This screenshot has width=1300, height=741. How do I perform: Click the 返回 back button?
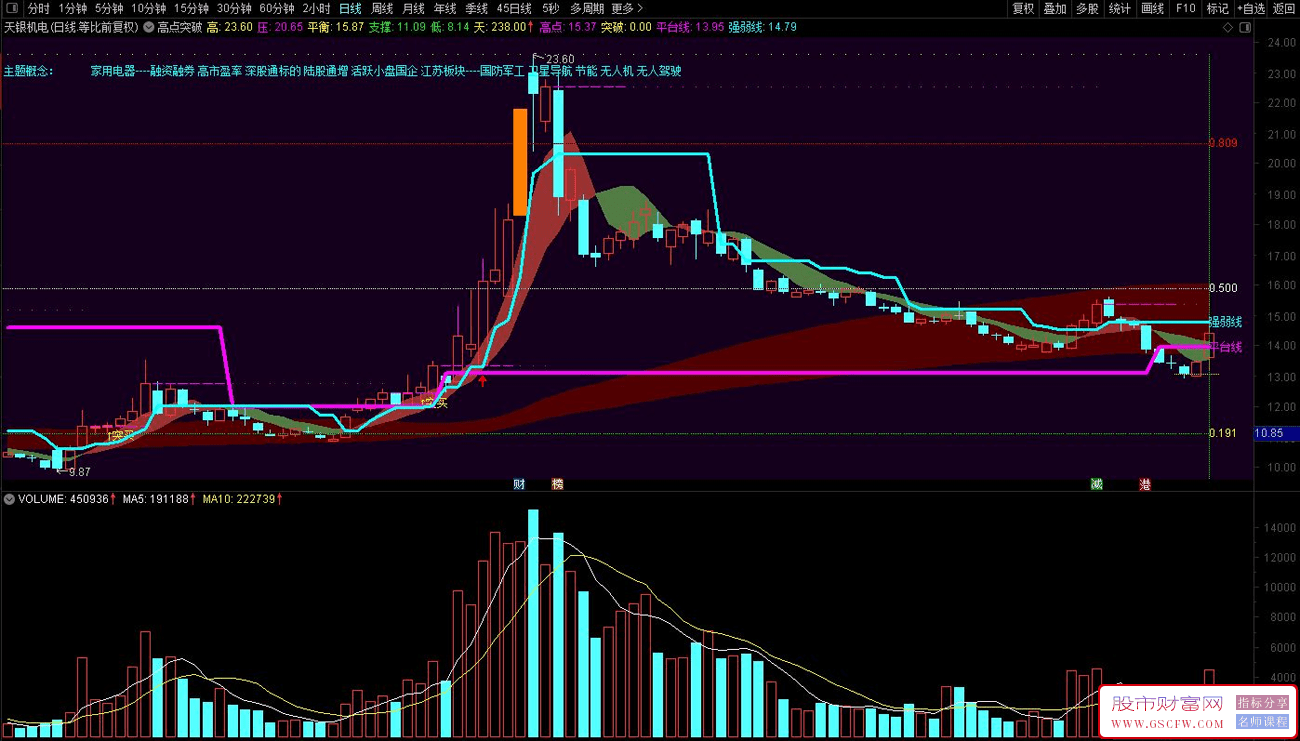click(1284, 8)
